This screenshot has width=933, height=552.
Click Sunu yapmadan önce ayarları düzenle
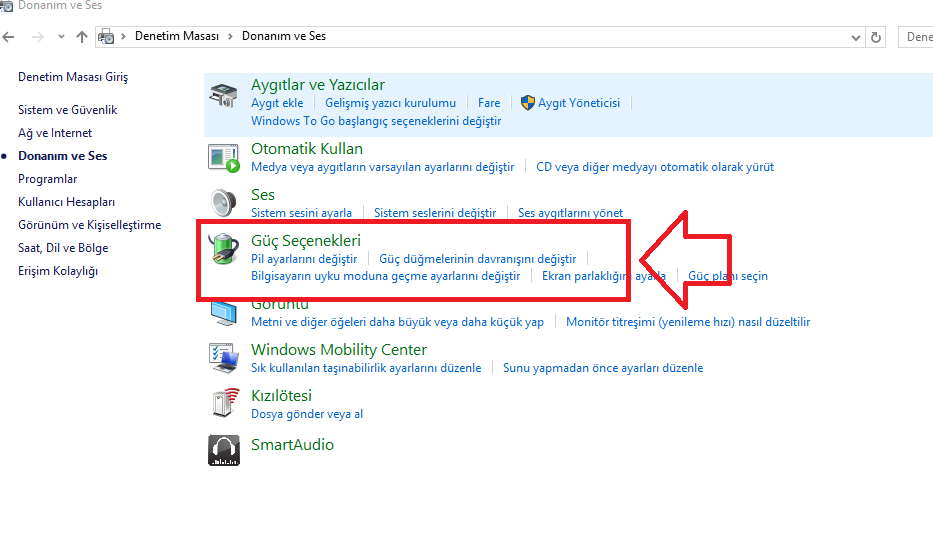click(x=603, y=368)
